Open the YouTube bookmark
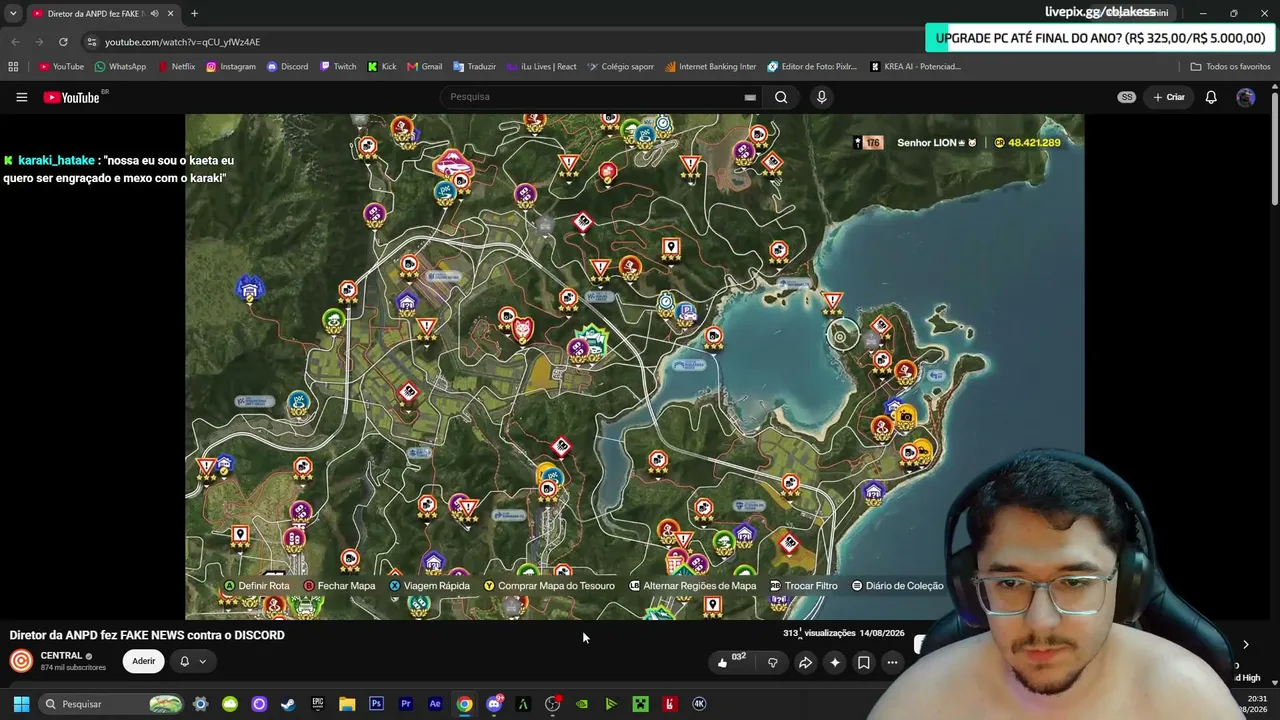Image resolution: width=1280 pixels, height=720 pixels. [61, 67]
